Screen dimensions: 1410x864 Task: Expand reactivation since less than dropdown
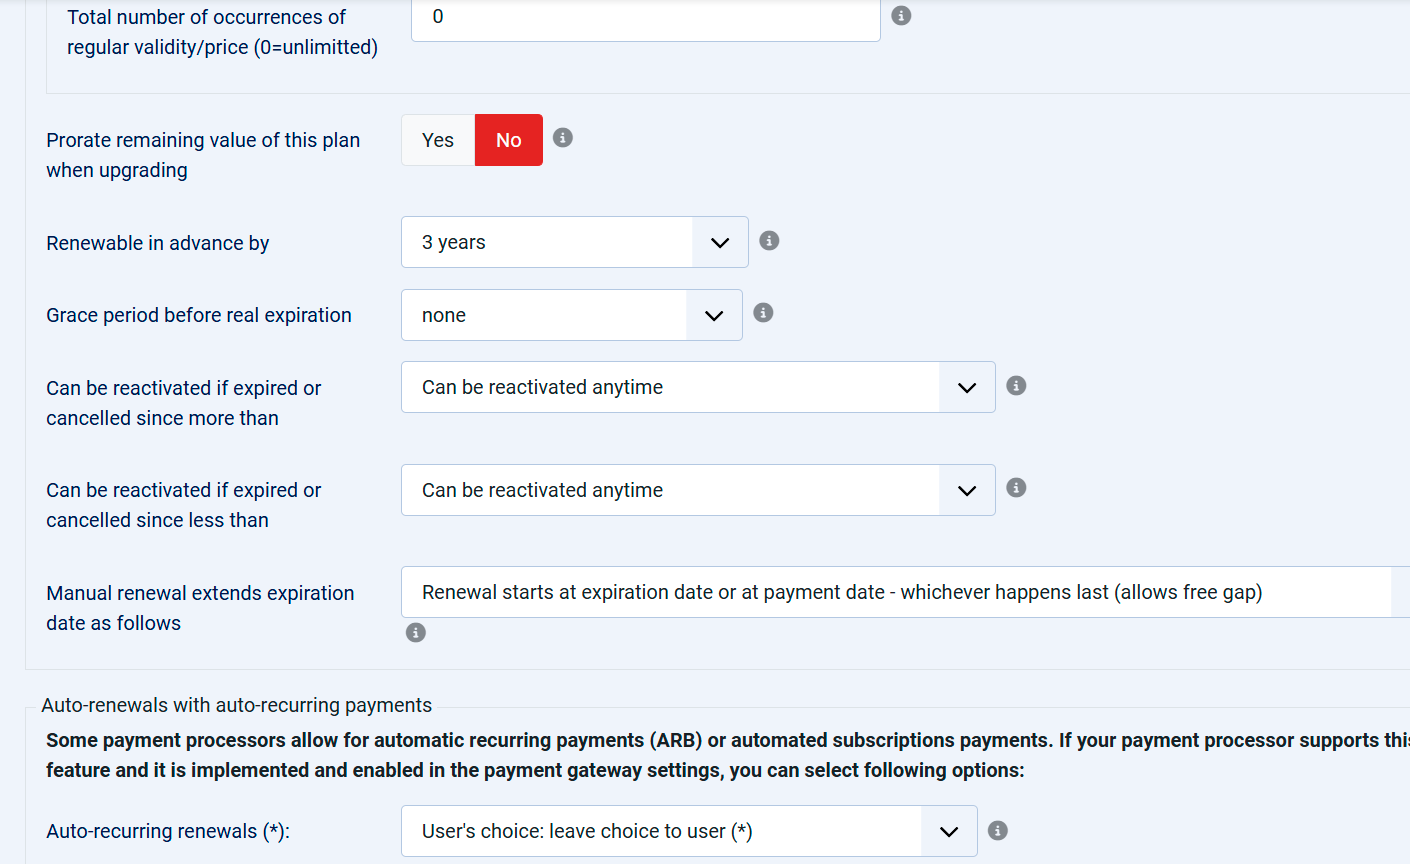click(x=698, y=490)
